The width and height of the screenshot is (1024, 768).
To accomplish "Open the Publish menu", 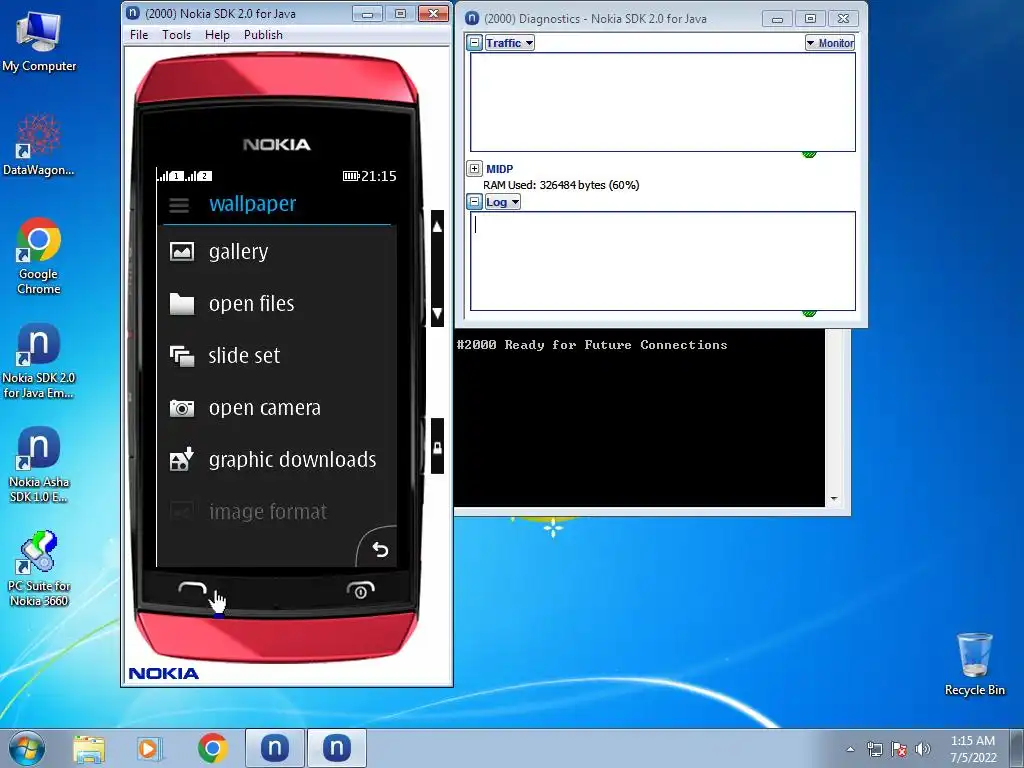I will pyautogui.click(x=263, y=35).
